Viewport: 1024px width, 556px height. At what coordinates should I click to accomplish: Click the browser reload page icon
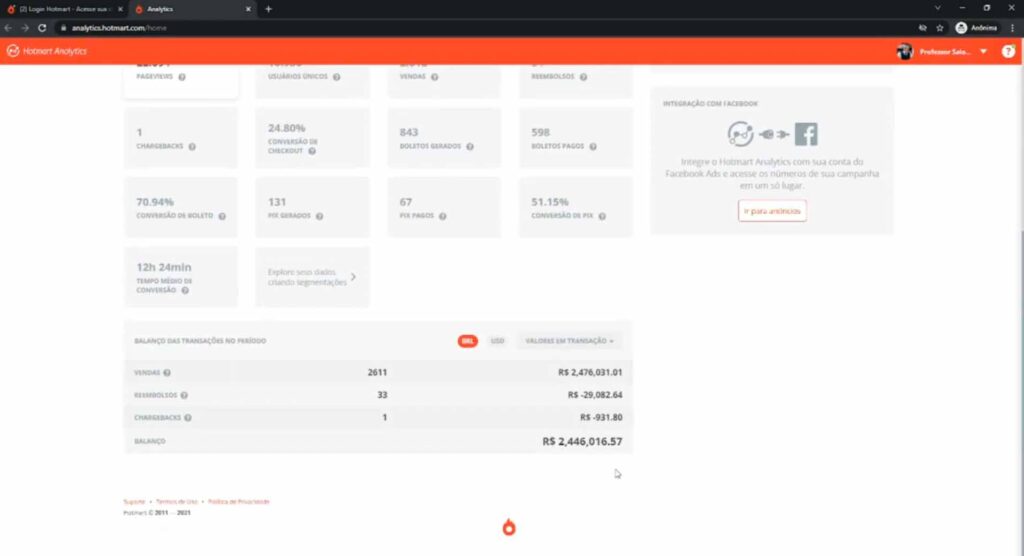click(42, 28)
